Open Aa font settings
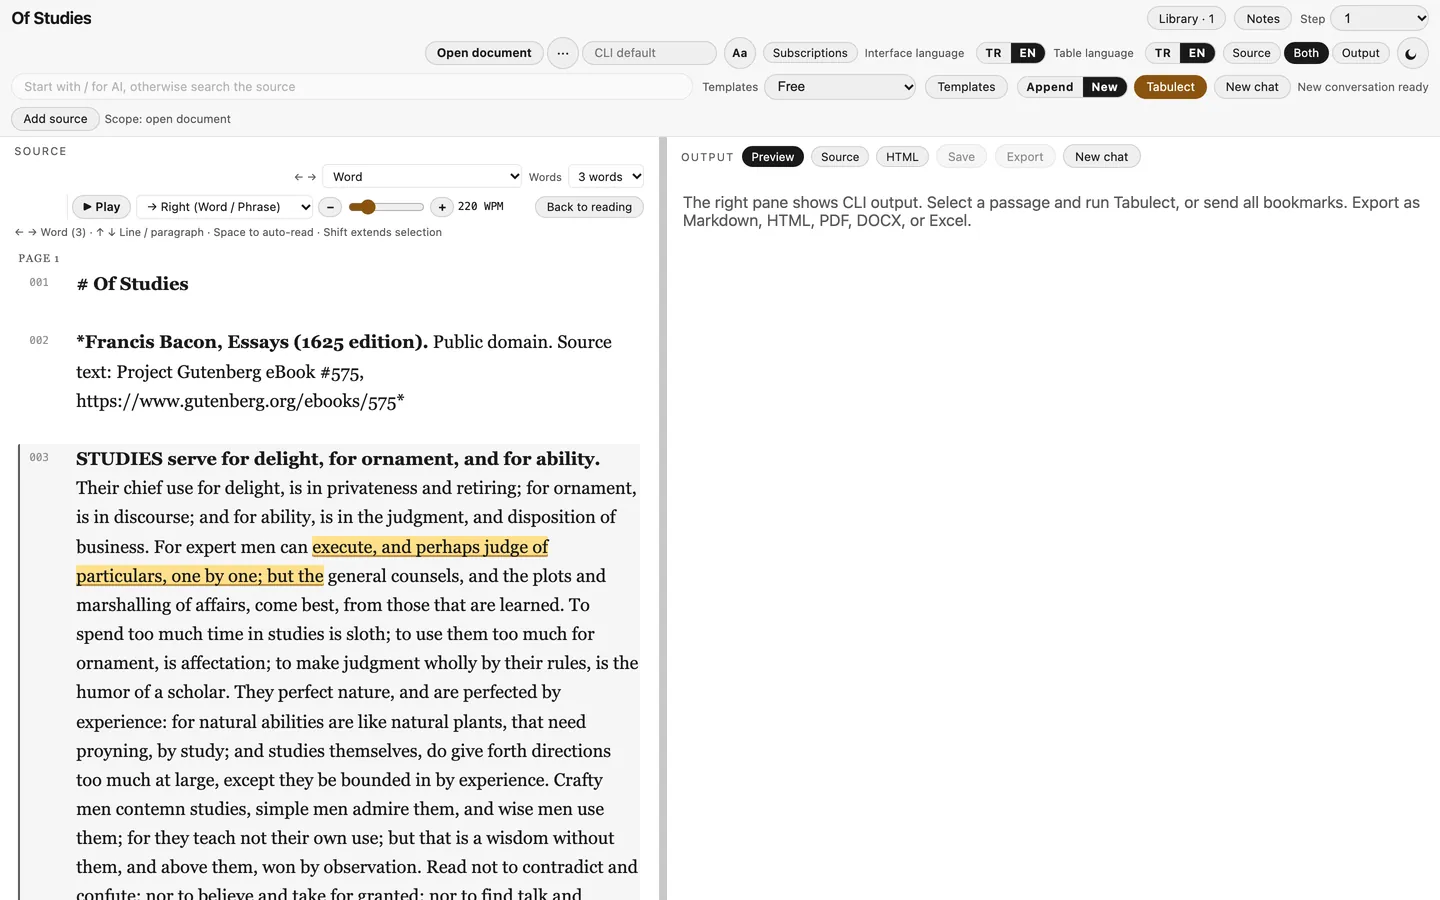Screen dimensions: 1440x900 739,54
